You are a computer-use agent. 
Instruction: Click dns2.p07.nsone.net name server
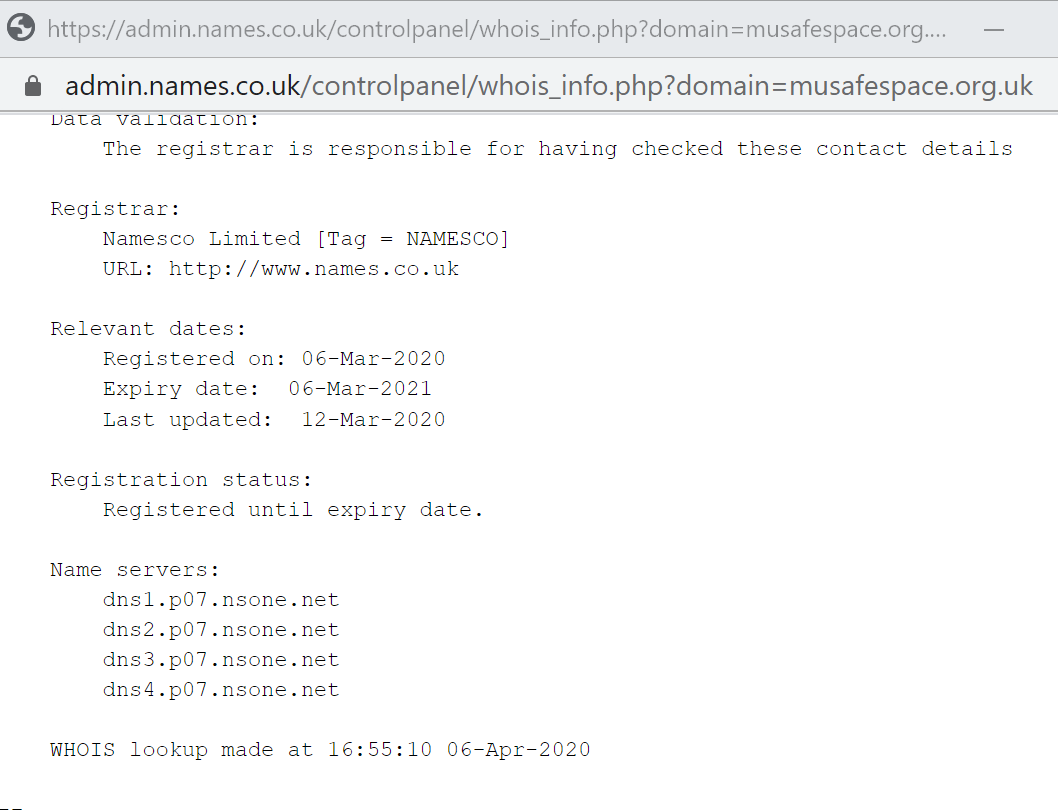pos(221,630)
